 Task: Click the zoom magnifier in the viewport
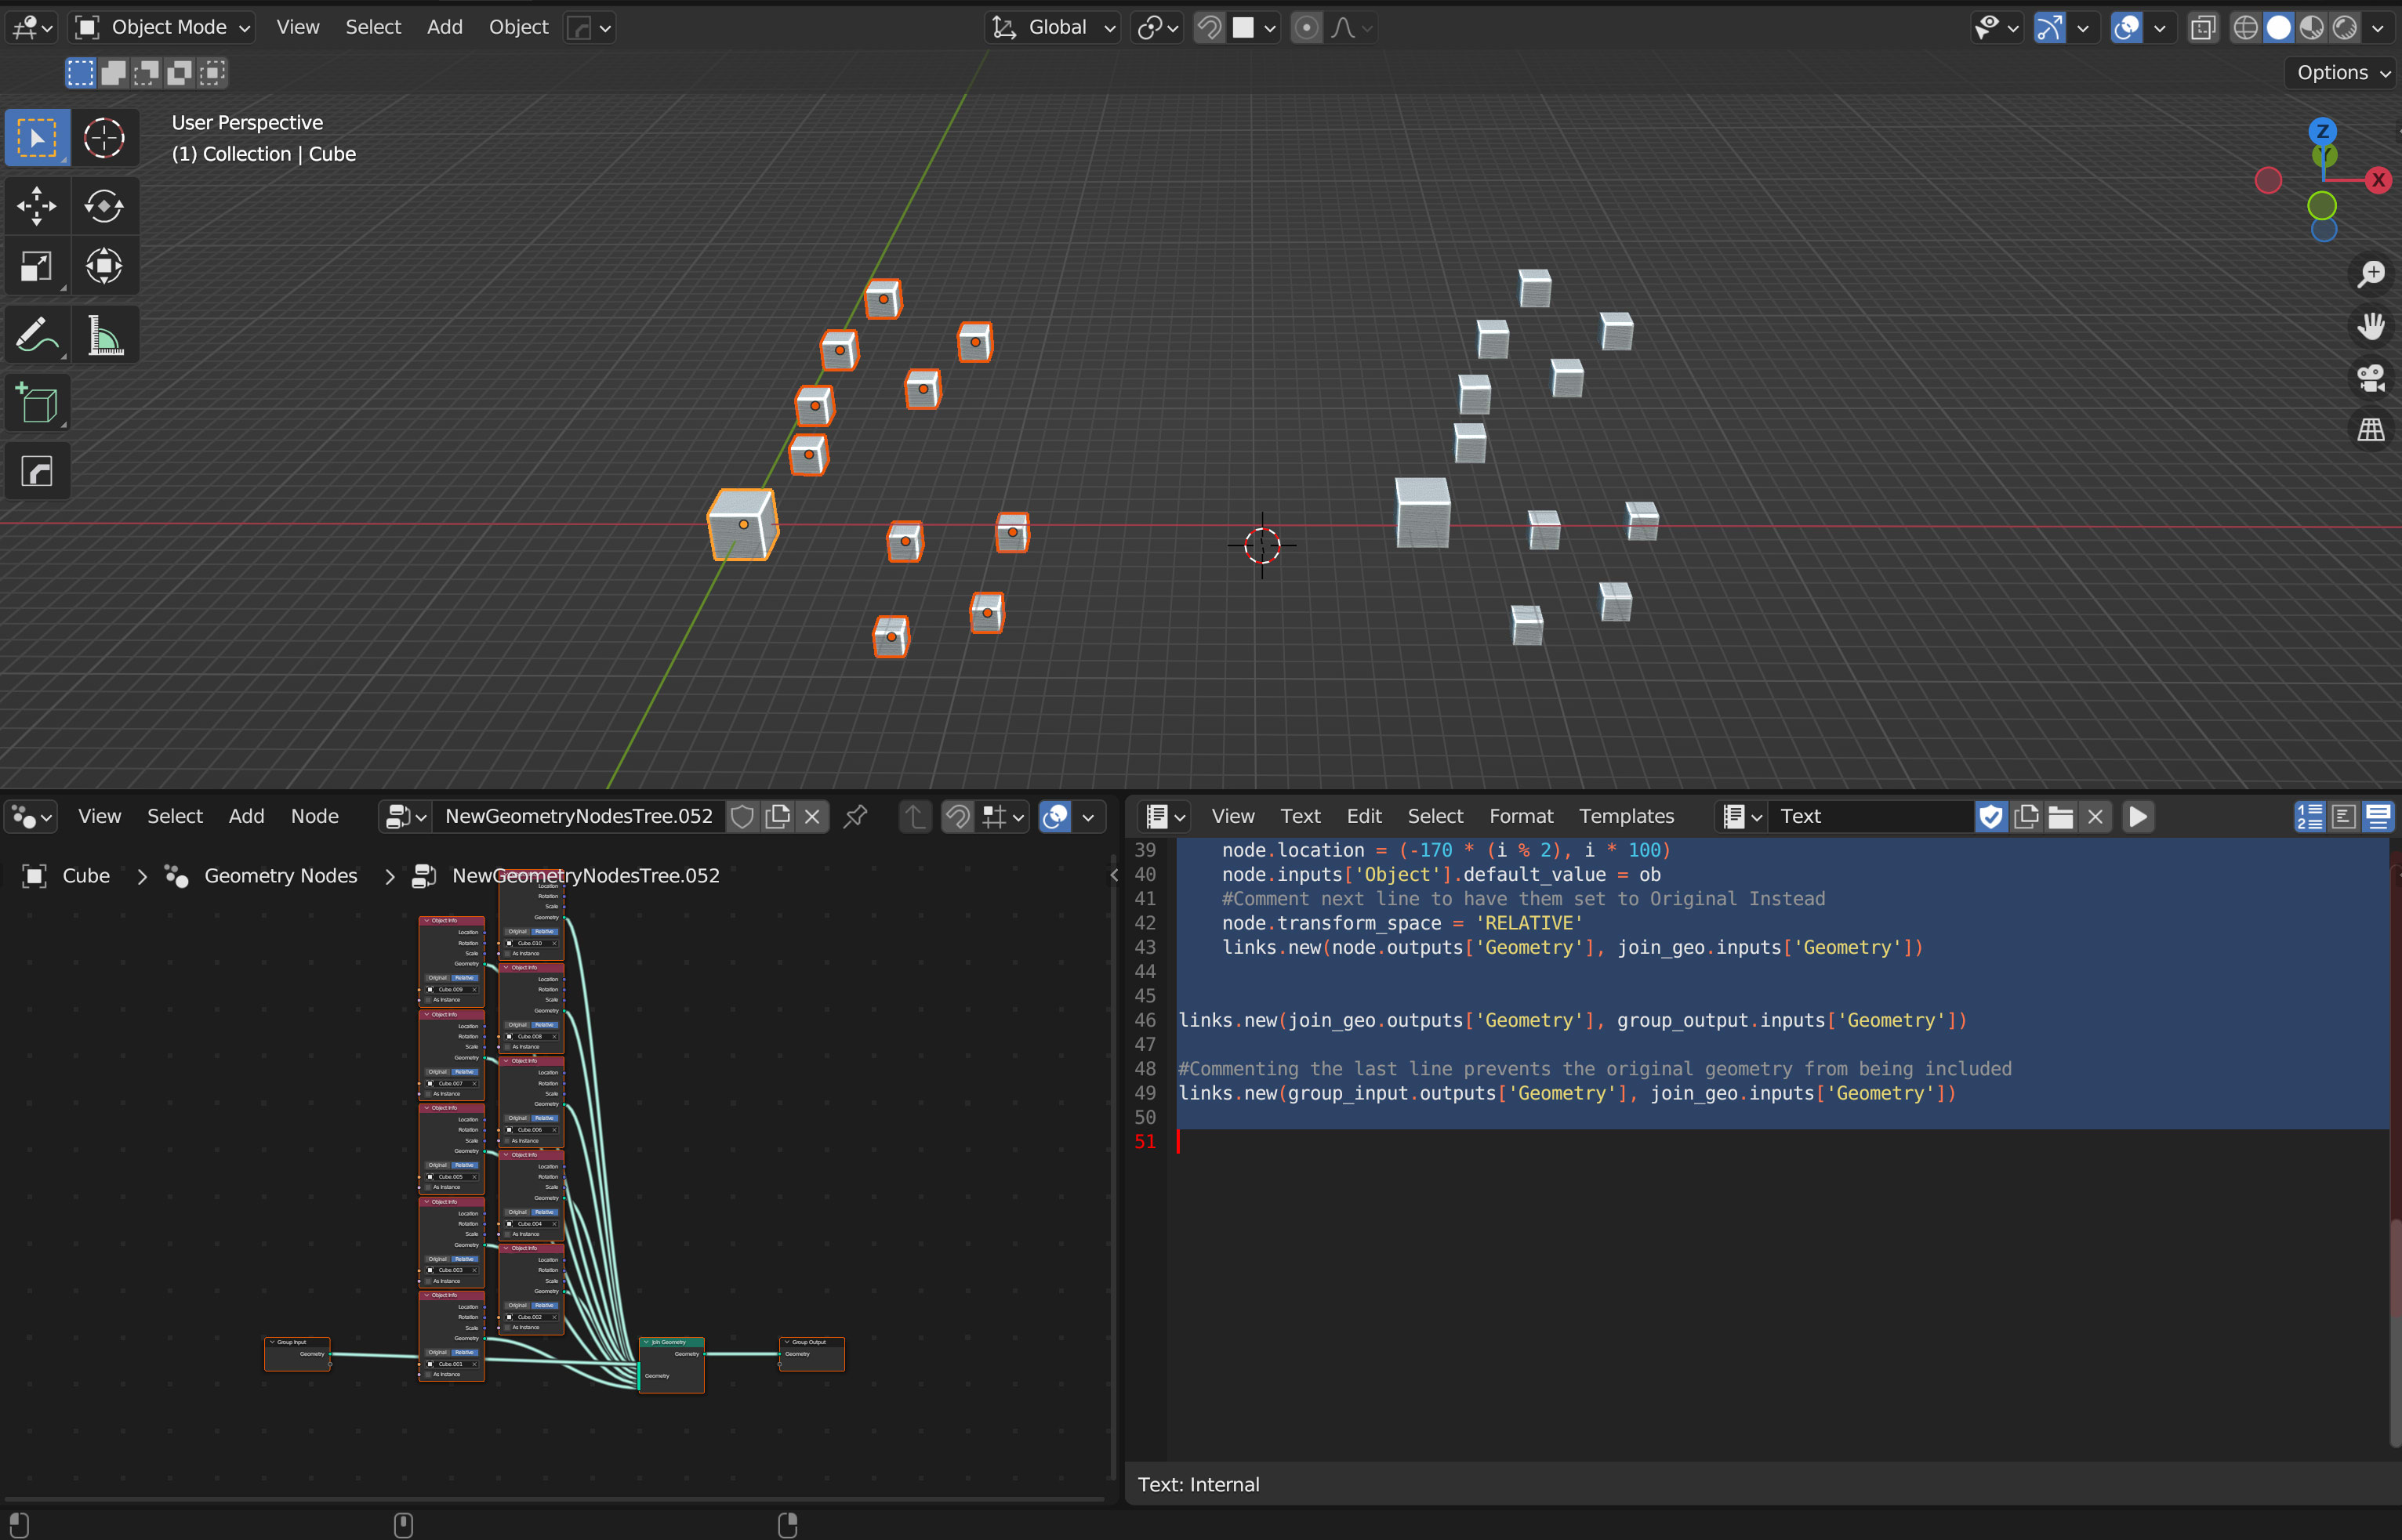tap(2371, 274)
